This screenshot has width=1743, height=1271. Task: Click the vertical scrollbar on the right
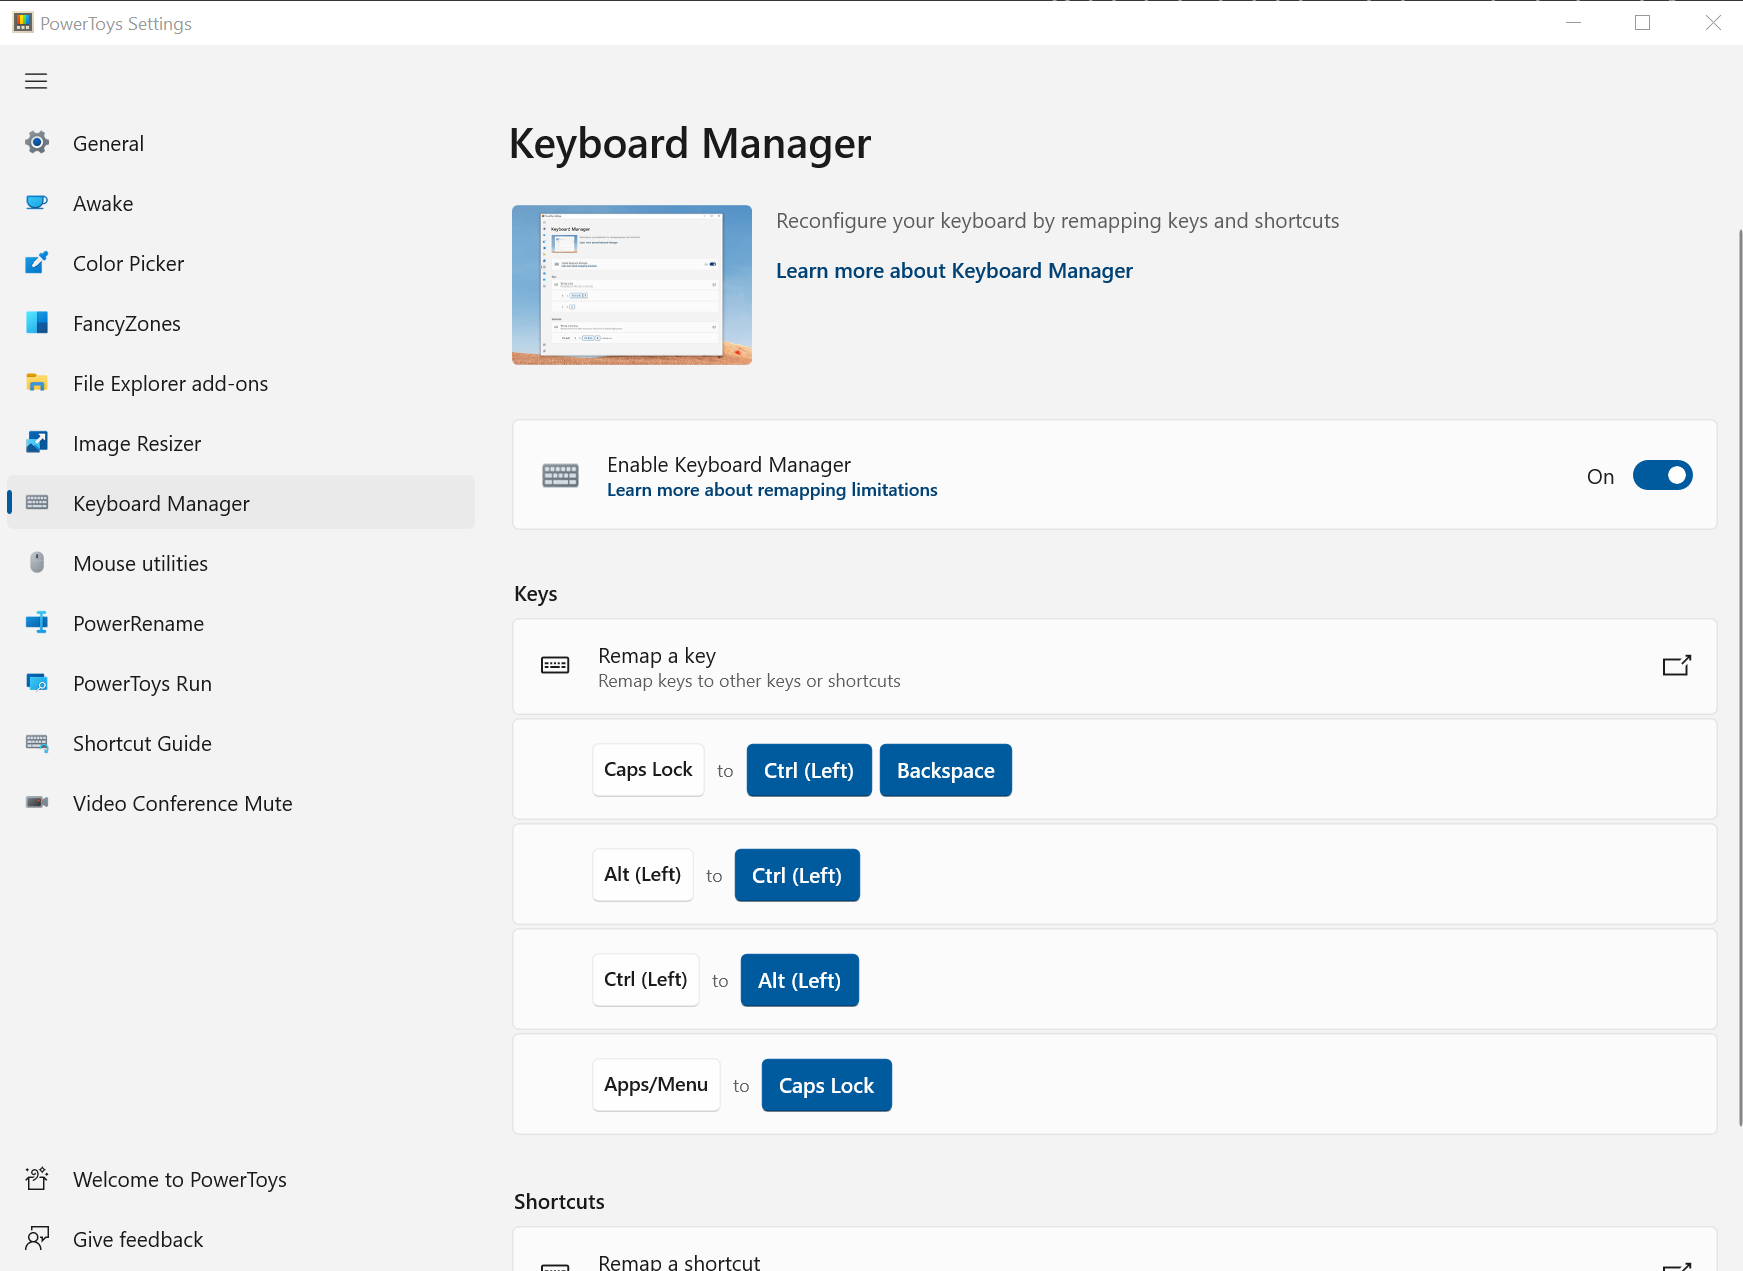1739,680
